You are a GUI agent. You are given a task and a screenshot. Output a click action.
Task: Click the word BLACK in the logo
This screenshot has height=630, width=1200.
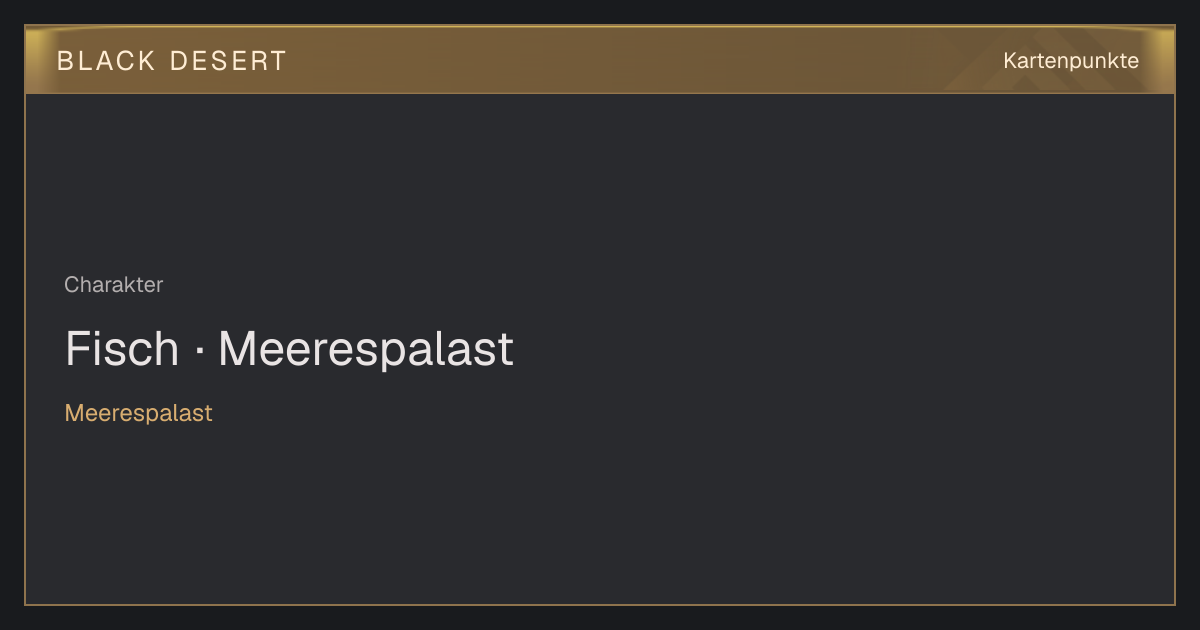click(x=106, y=61)
